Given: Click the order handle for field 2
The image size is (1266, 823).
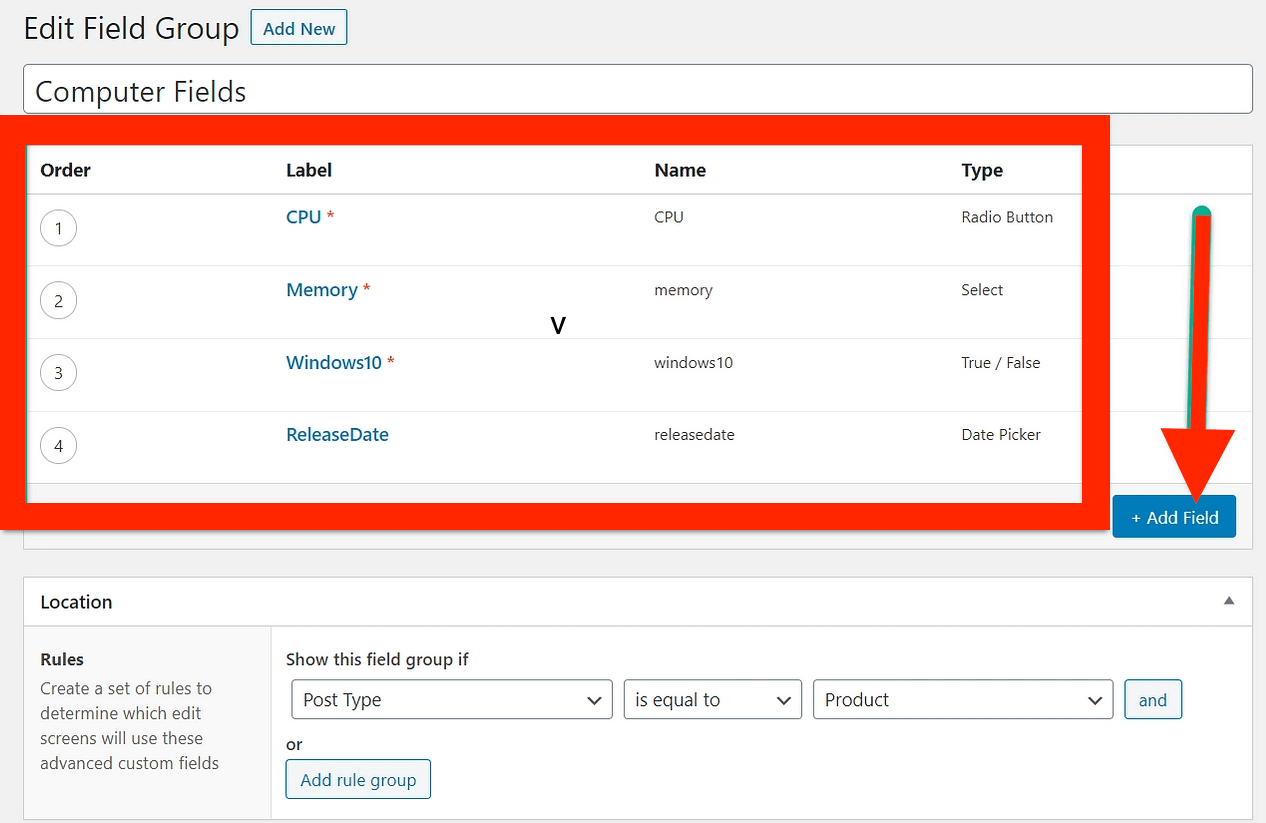Looking at the screenshot, I should pos(58,300).
